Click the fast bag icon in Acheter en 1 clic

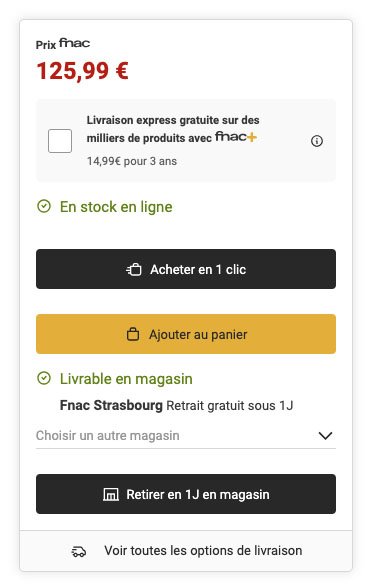(x=134, y=269)
